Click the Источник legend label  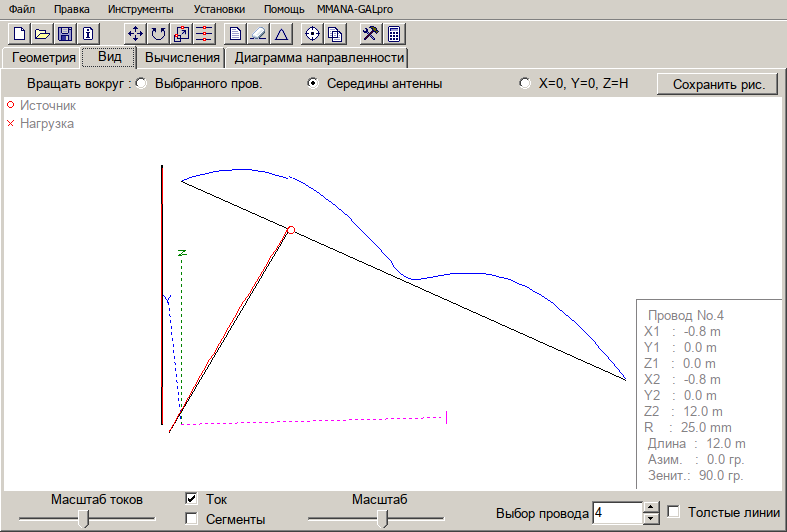48,105
